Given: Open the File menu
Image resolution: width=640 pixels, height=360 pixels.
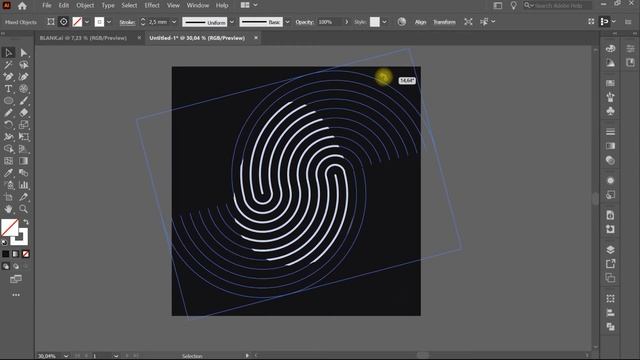Looking at the screenshot, I should pyautogui.click(x=47, y=5).
